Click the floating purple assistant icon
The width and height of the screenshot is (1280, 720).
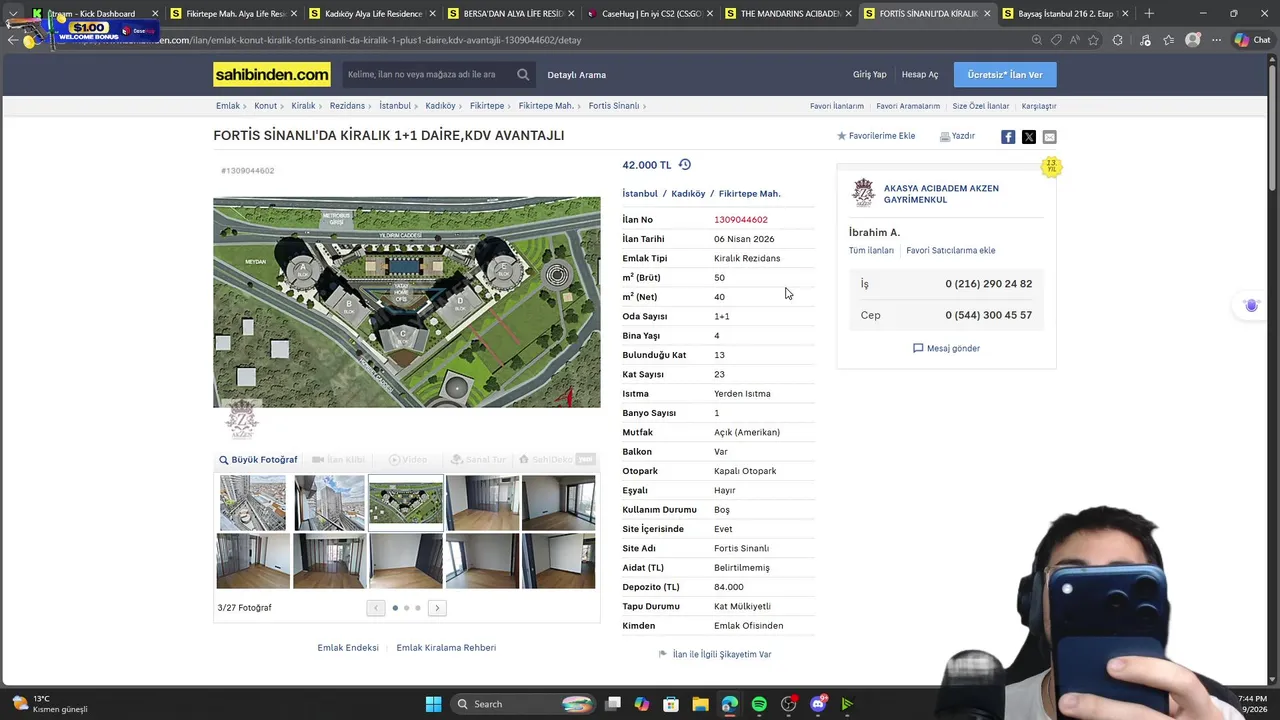pyautogui.click(x=1251, y=306)
